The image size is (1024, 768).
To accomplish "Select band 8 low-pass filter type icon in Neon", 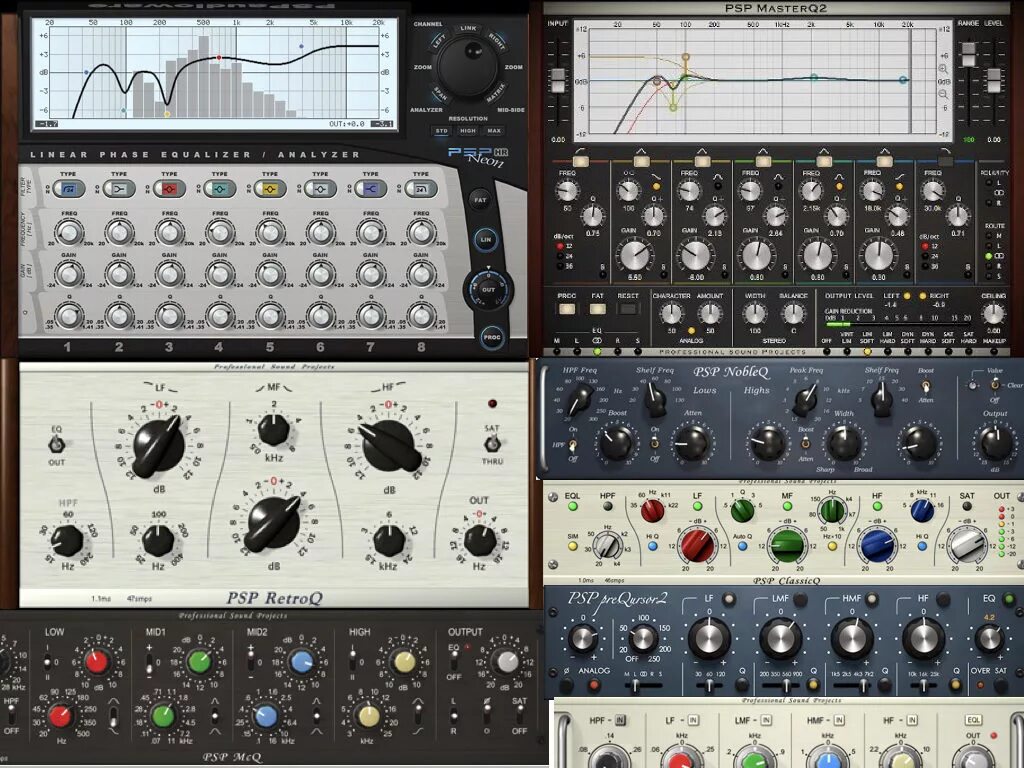I will point(421,189).
